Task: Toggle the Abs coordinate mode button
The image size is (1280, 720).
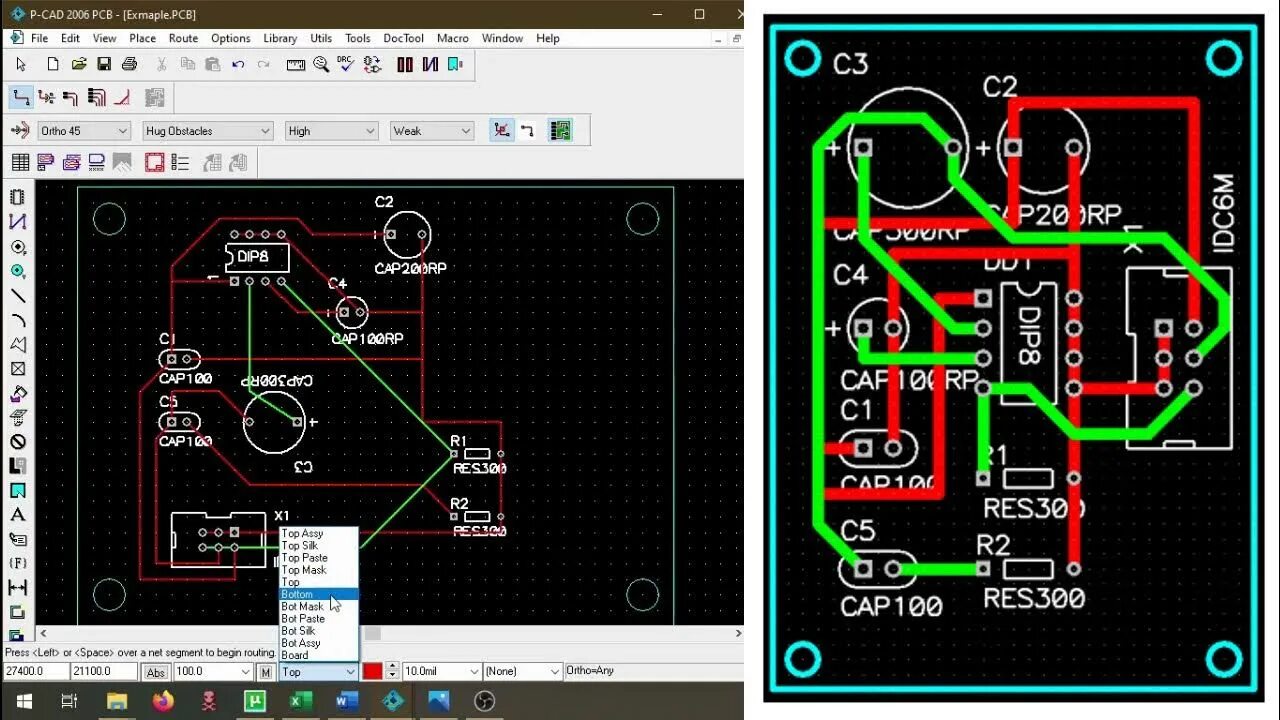Action: click(156, 672)
